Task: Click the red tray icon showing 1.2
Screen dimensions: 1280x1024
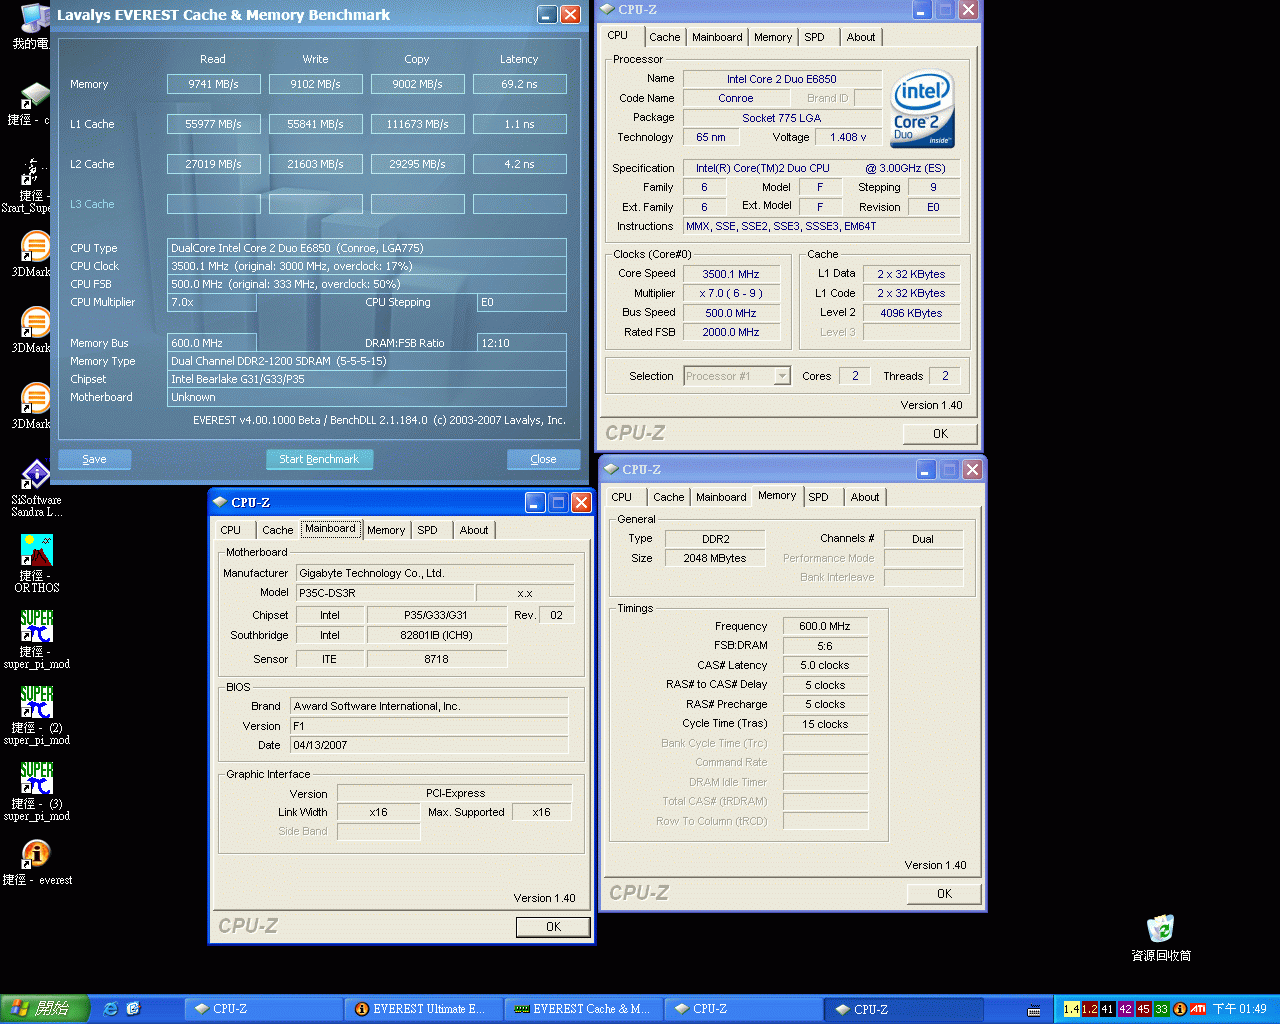Action: (x=1089, y=1009)
